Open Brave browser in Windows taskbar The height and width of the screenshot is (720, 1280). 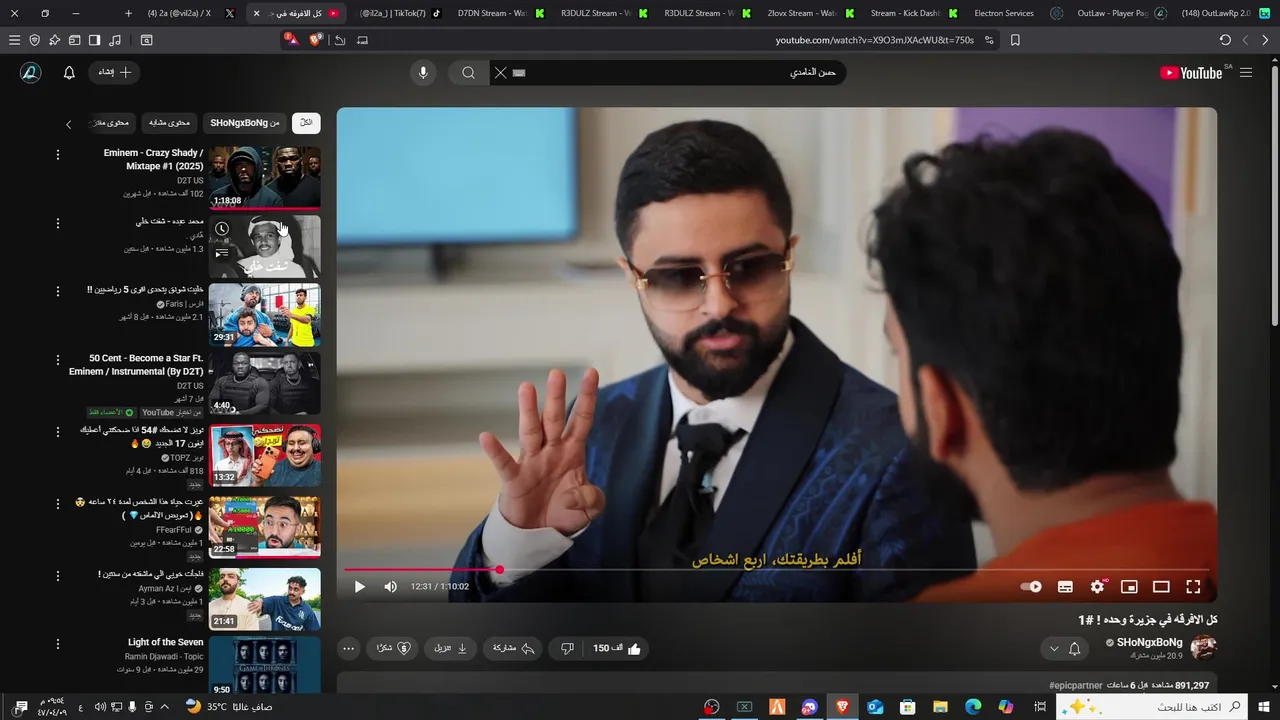point(842,707)
